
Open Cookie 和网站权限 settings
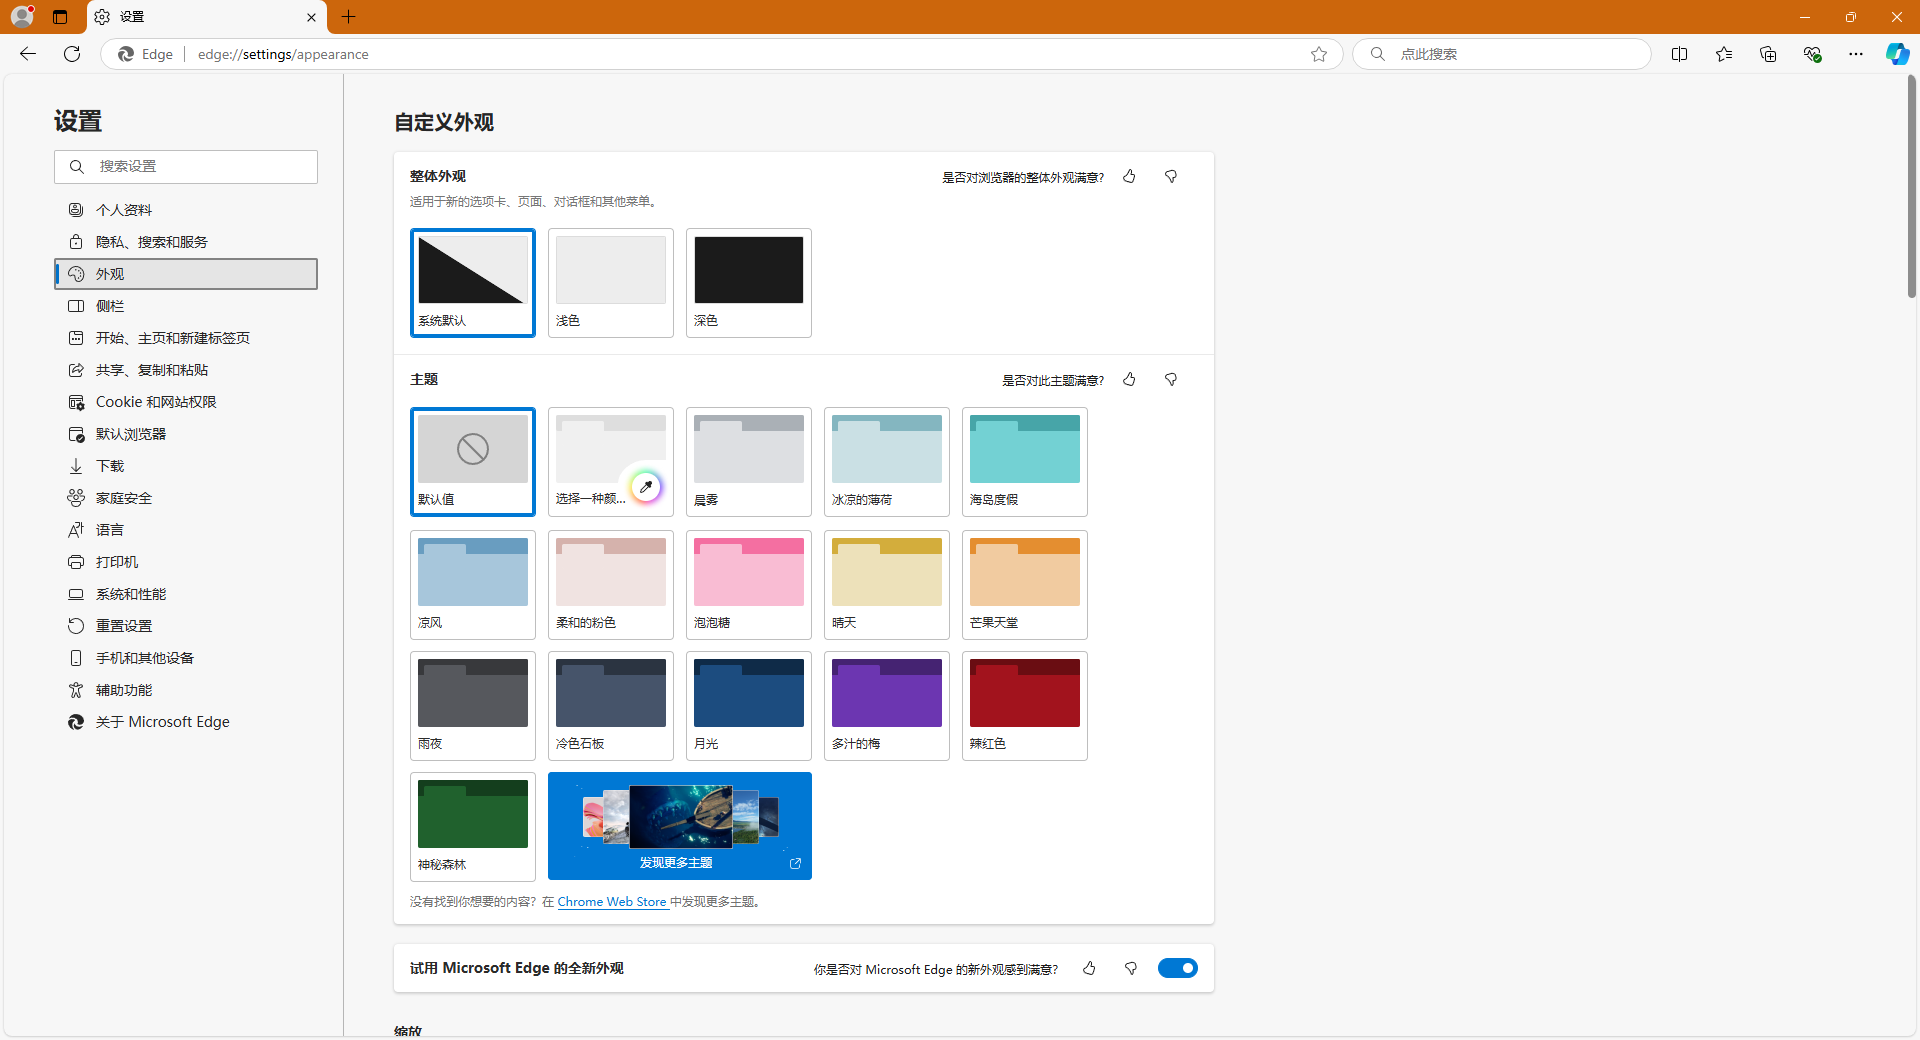[186, 402]
